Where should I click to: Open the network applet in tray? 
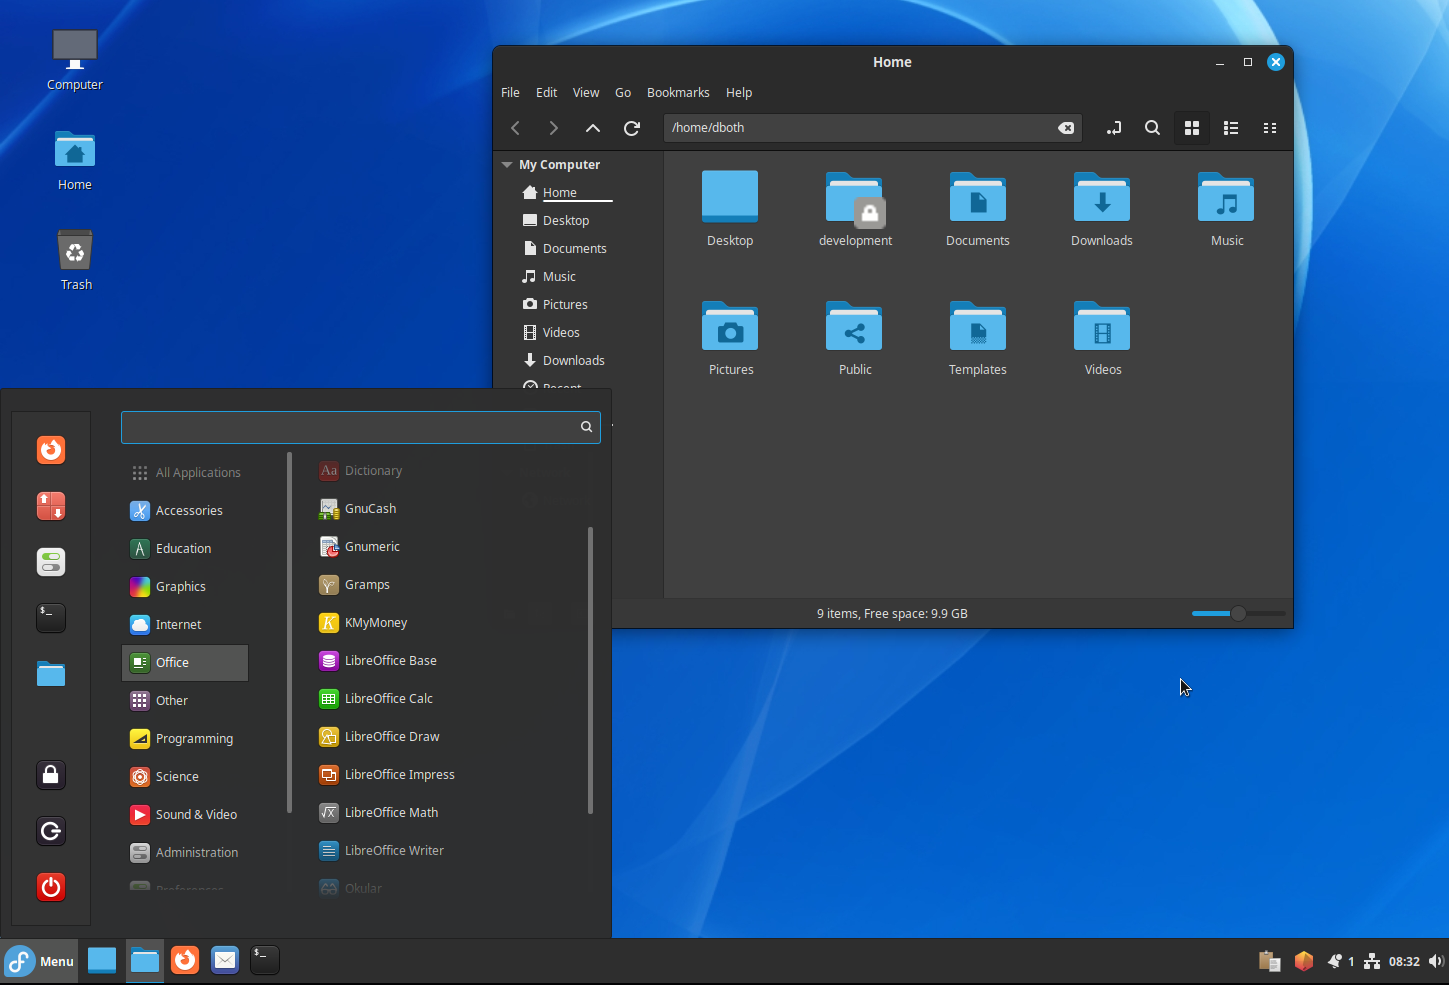click(1372, 961)
